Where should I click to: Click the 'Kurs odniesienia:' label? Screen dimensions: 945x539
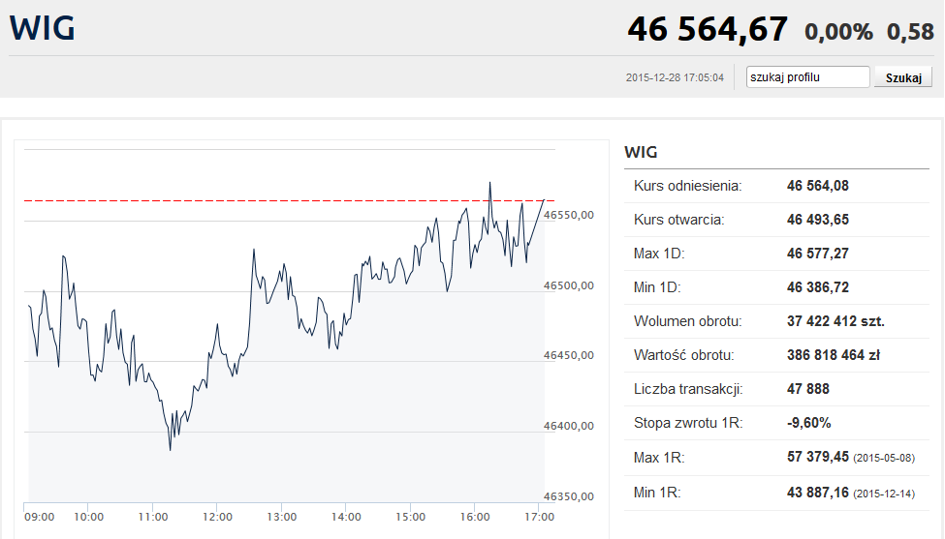click(688, 186)
